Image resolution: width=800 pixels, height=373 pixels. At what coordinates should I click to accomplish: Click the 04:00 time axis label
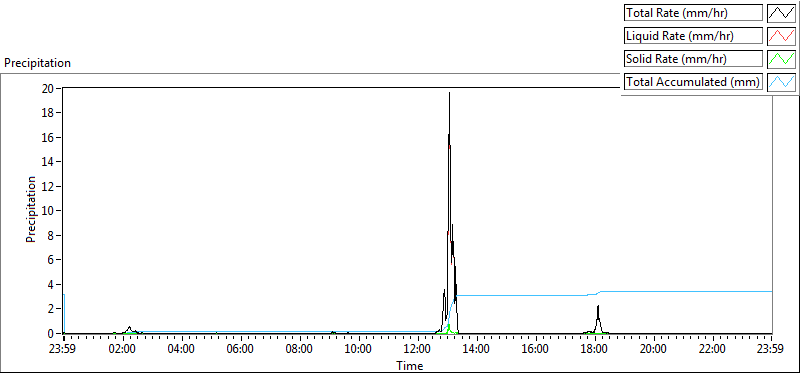(181, 350)
